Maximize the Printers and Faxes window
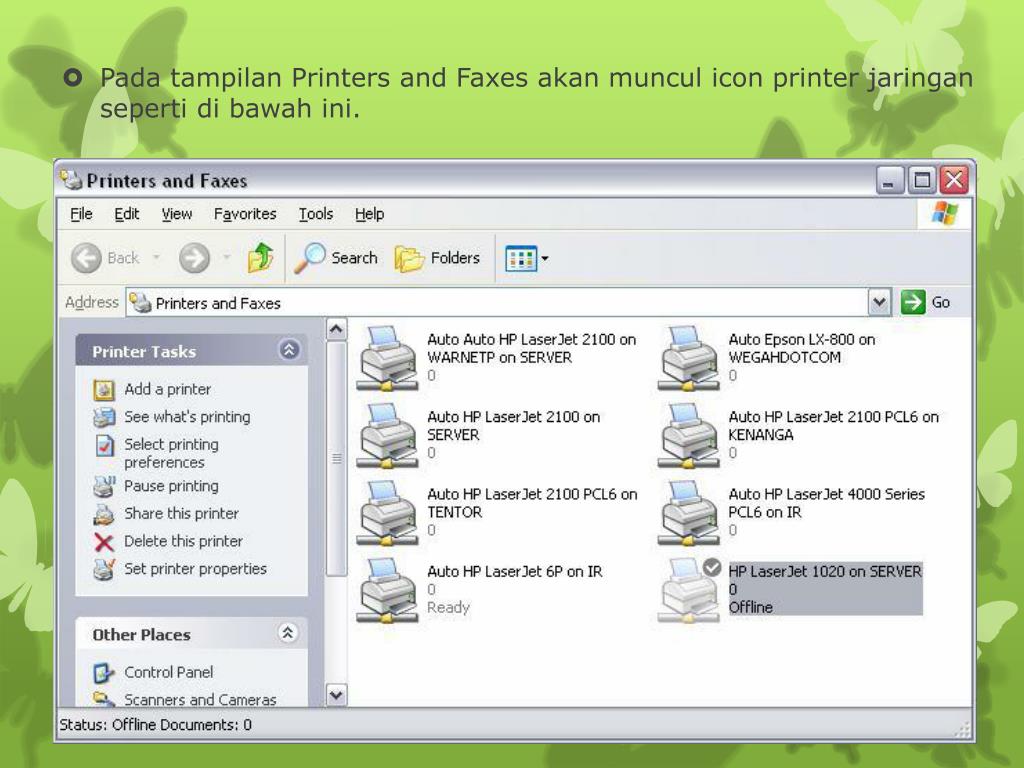The width and height of the screenshot is (1024, 768). pyautogui.click(x=921, y=180)
